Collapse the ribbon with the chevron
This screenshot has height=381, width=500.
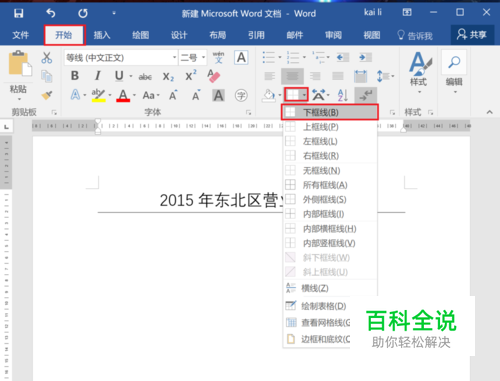tap(489, 112)
